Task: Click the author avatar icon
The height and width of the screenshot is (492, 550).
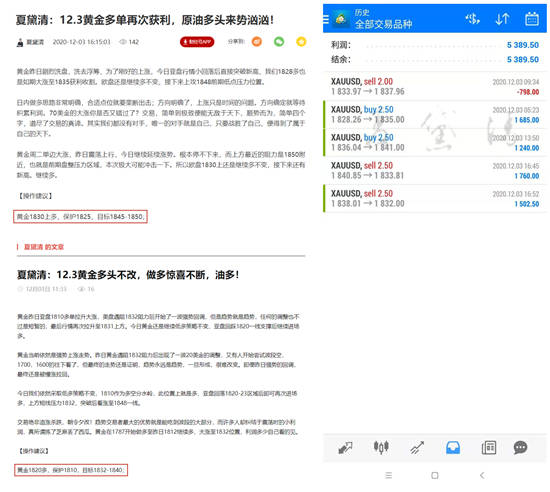Action: pyautogui.click(x=20, y=42)
